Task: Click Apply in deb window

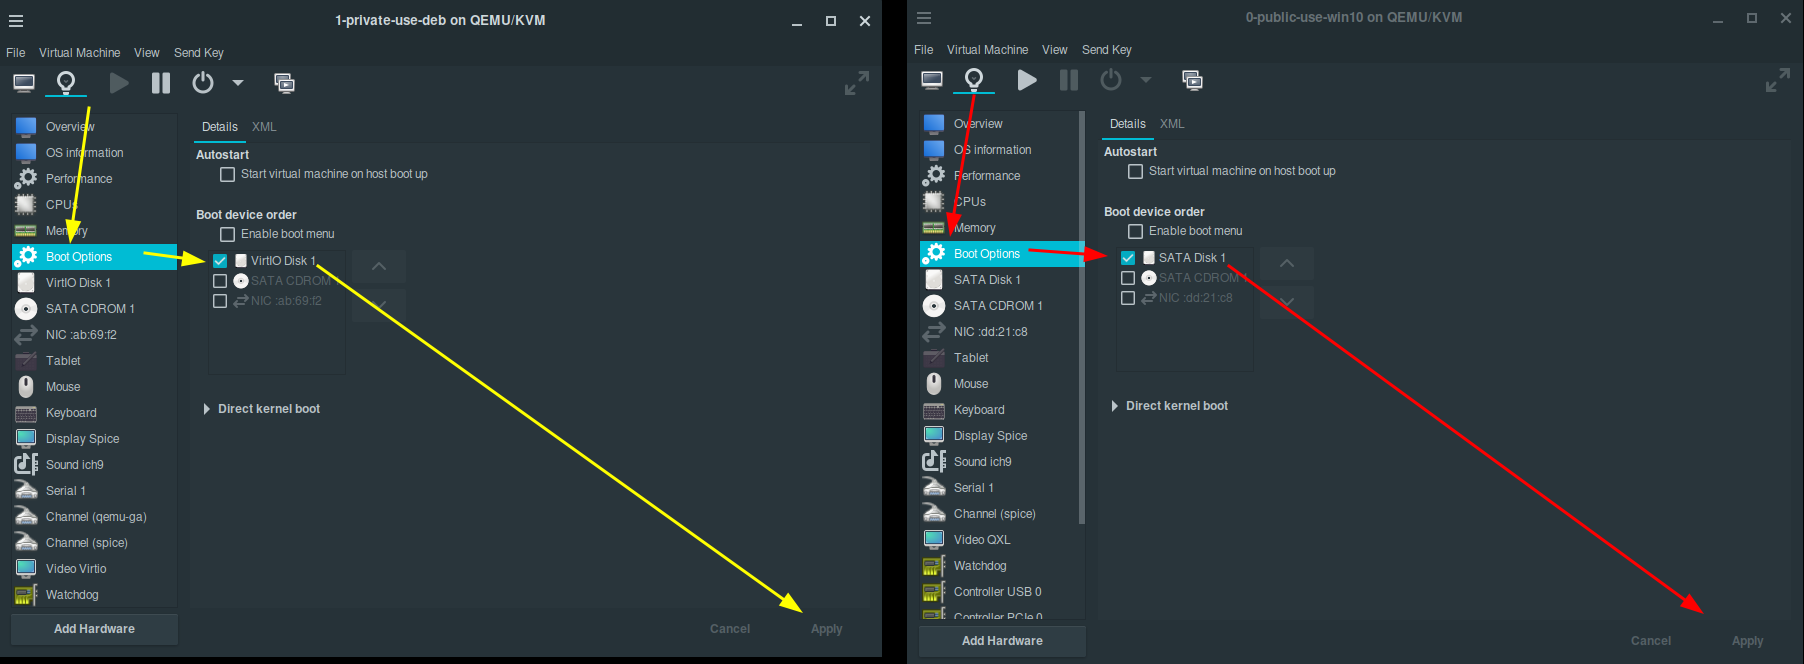Action: [x=827, y=629]
